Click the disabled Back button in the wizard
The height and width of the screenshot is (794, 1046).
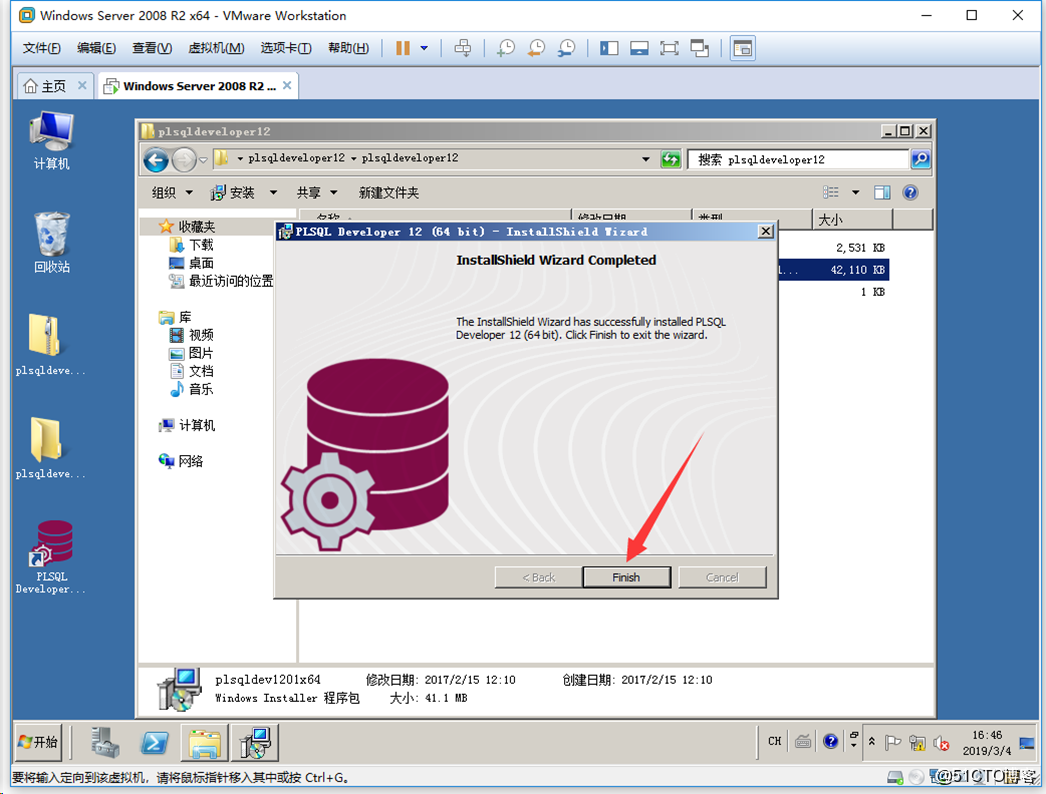[x=538, y=577]
